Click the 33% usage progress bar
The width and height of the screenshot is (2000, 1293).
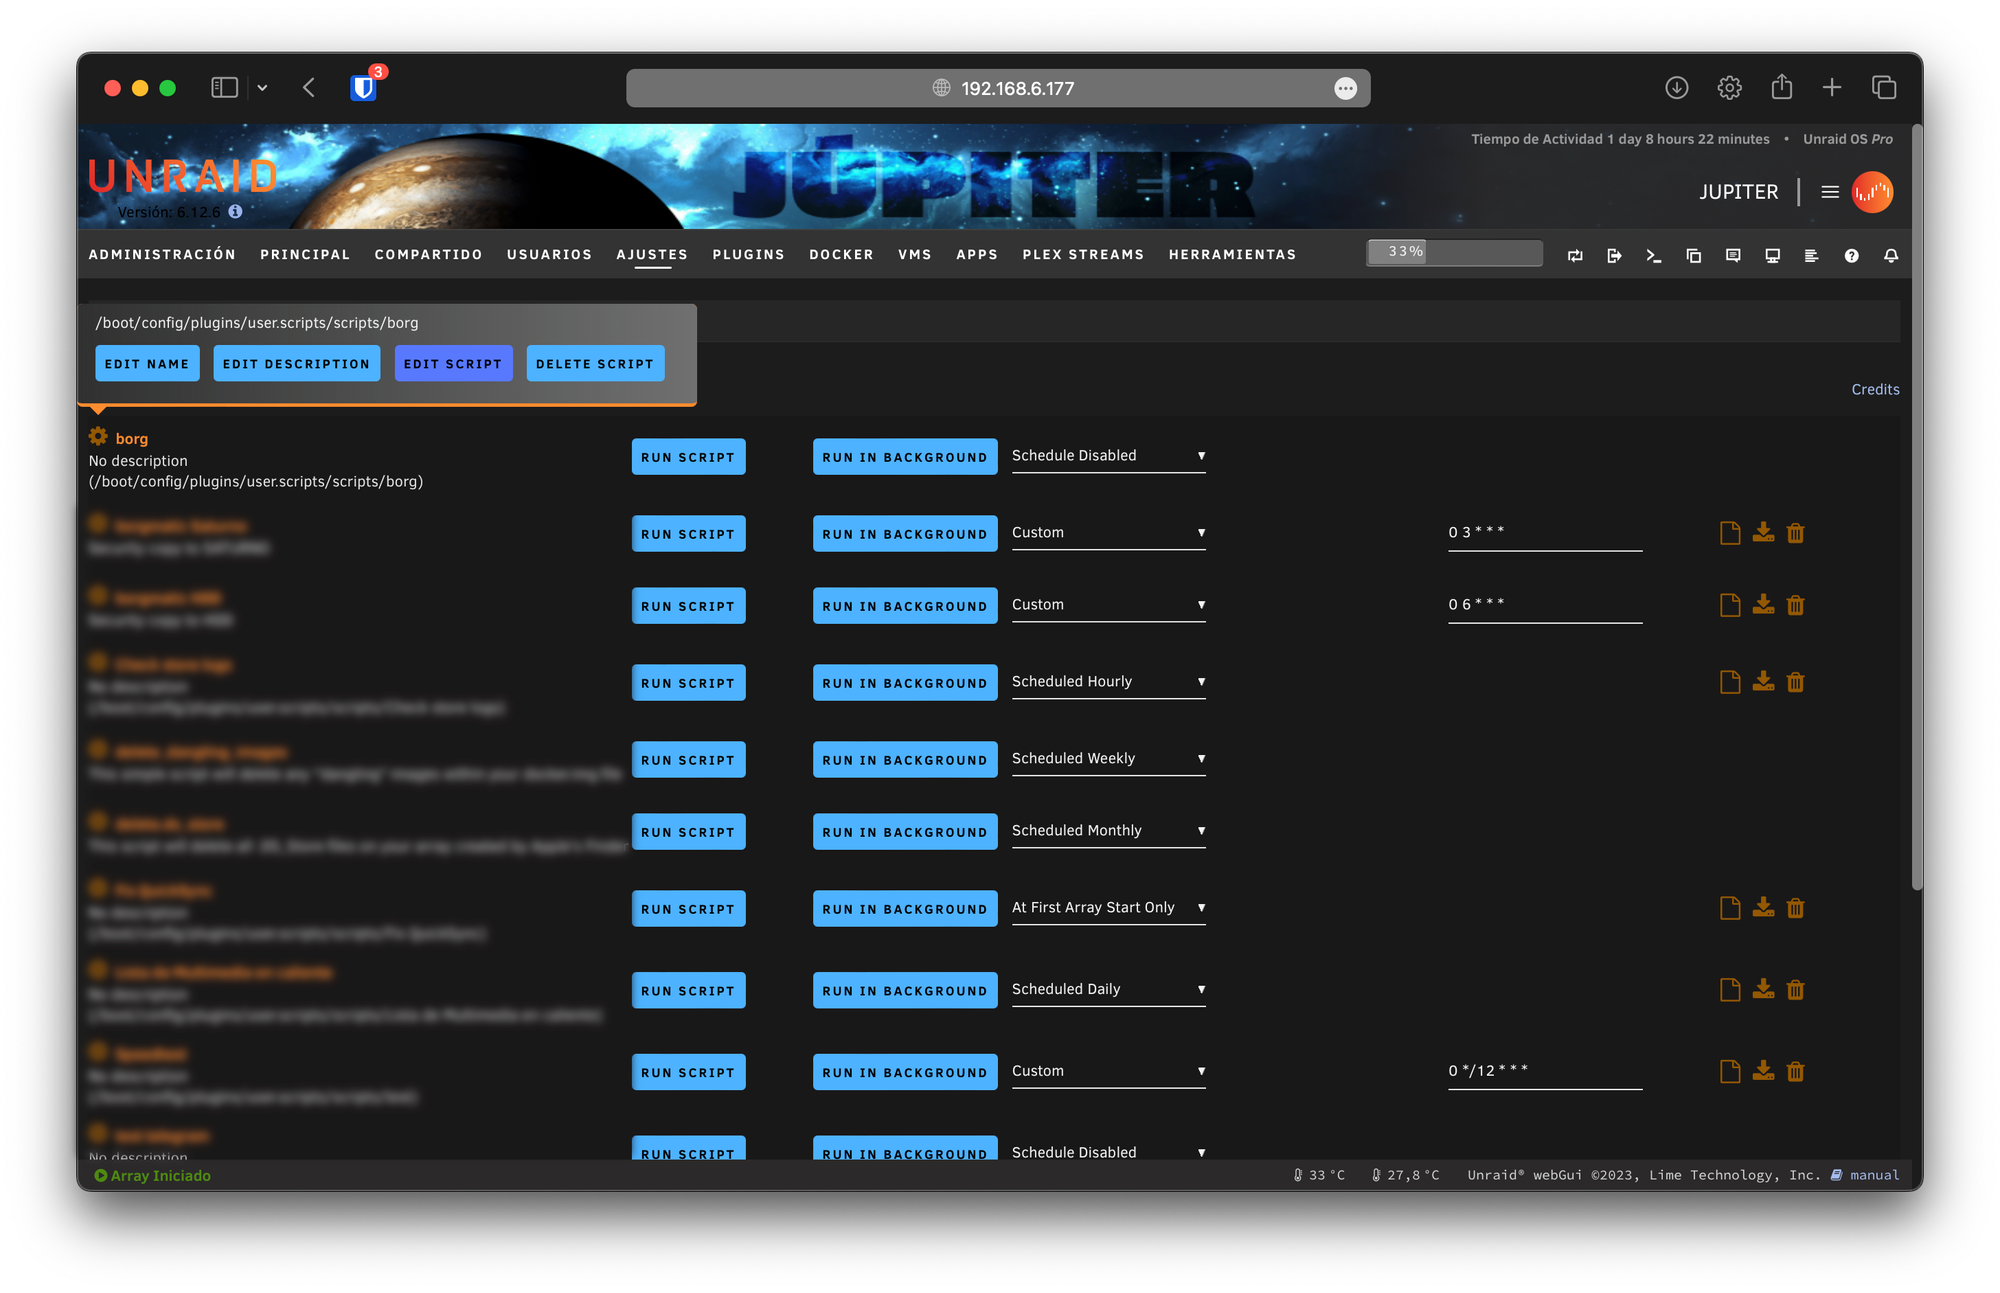pos(1454,252)
